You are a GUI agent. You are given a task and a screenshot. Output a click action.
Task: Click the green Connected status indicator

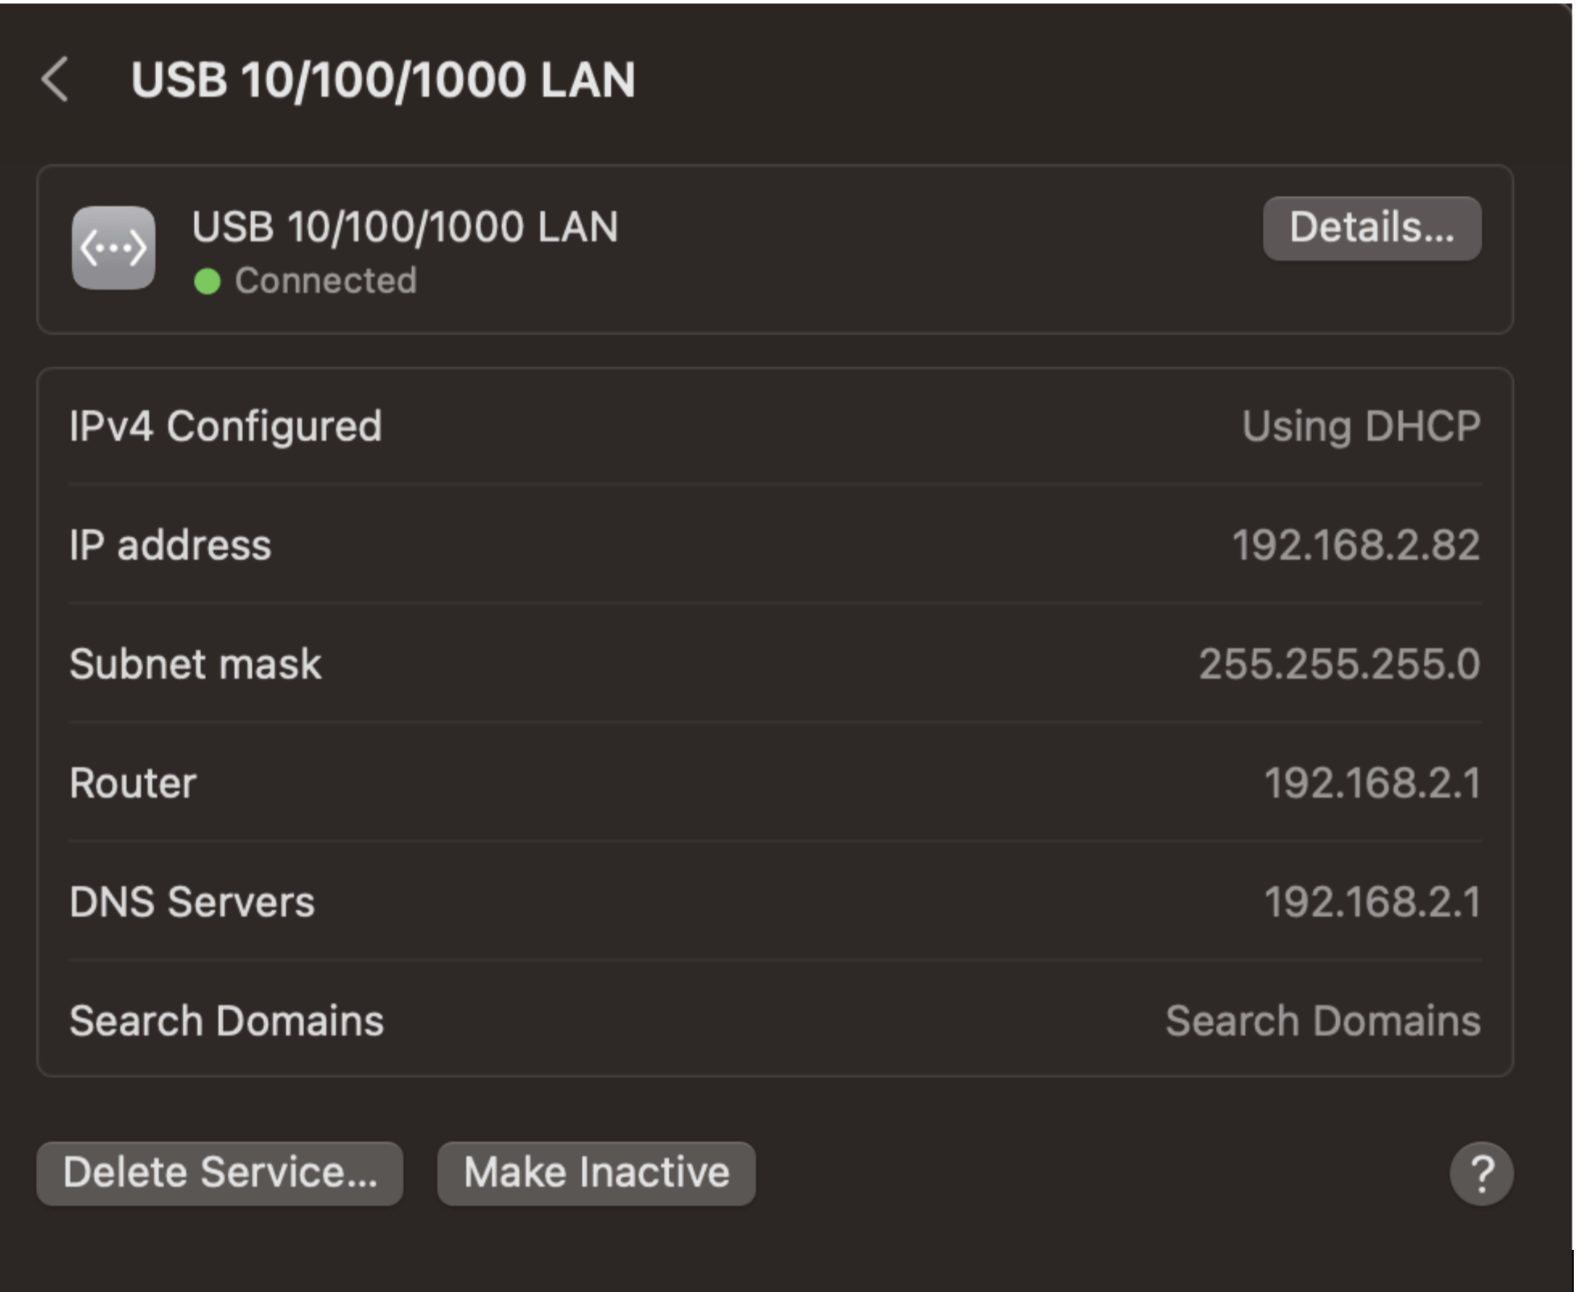(208, 281)
